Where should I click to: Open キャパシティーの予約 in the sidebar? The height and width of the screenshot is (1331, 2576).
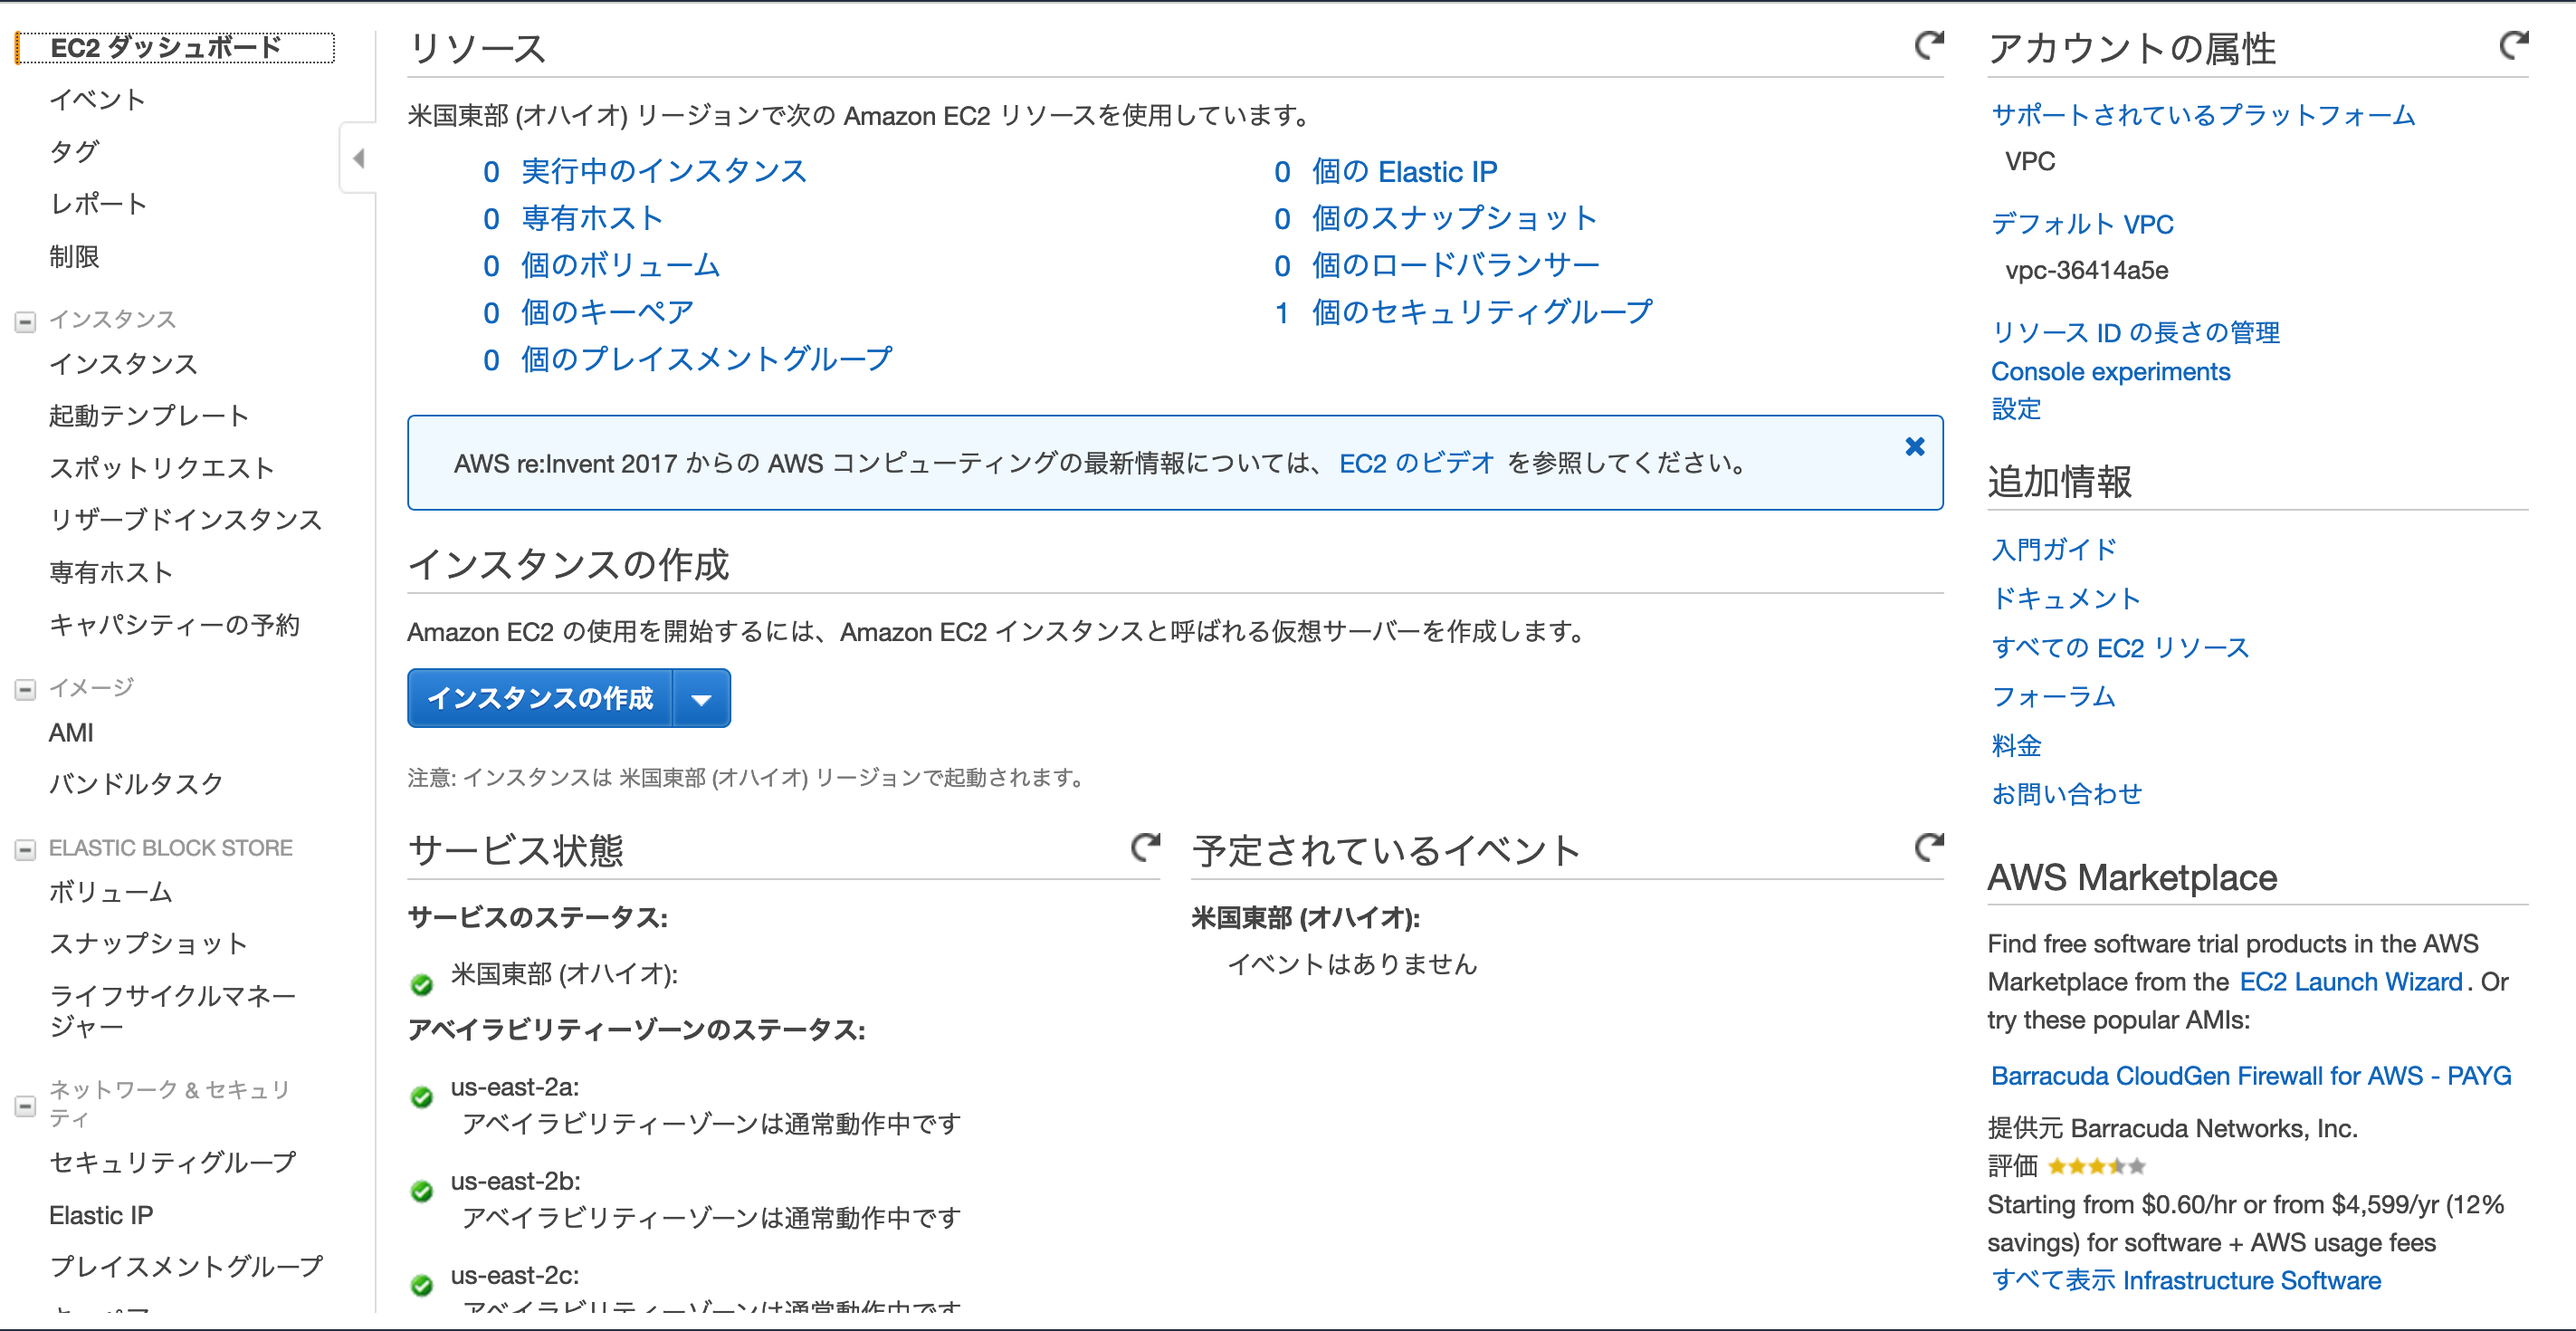click(x=175, y=624)
